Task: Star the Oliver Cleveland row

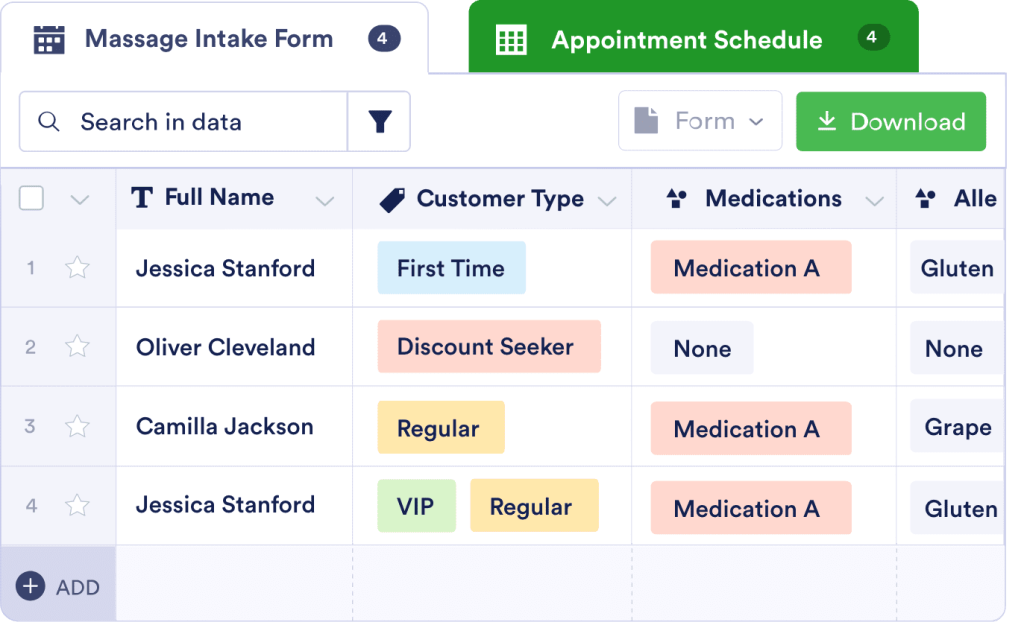Action: 77,347
